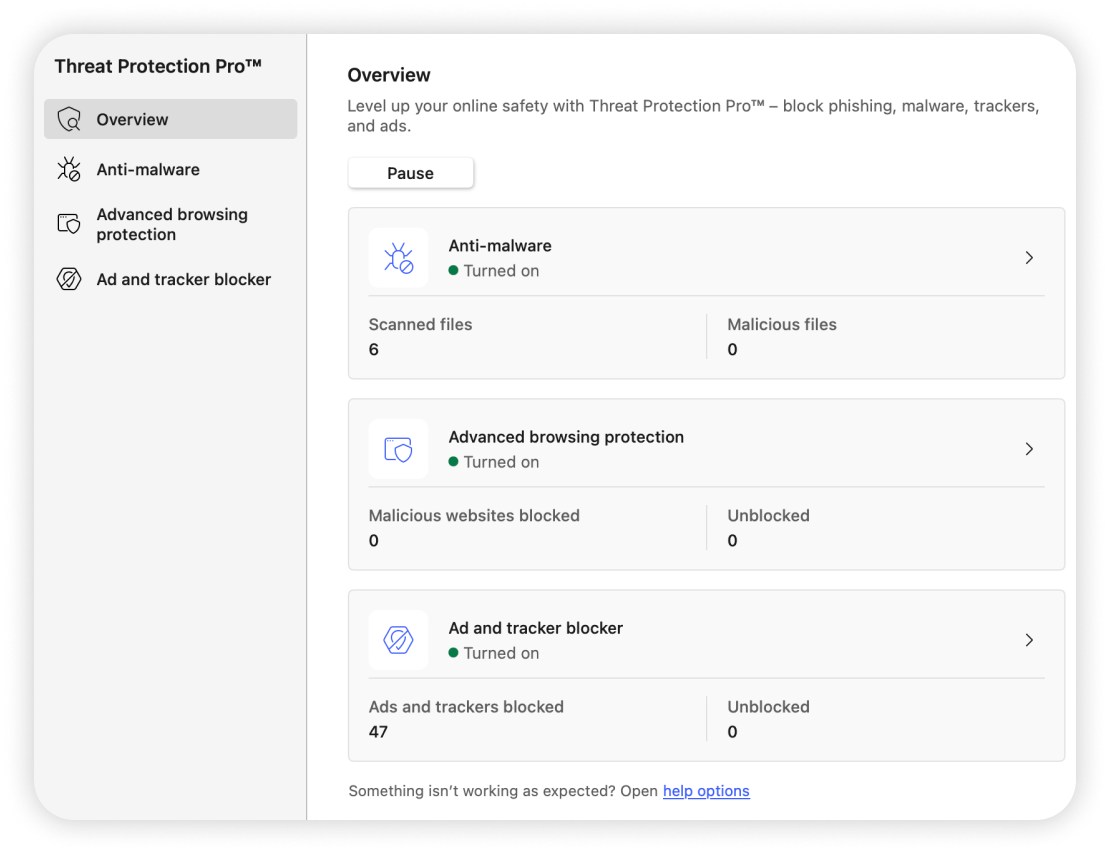Click the Ad and tracker blocker card title

(536, 628)
